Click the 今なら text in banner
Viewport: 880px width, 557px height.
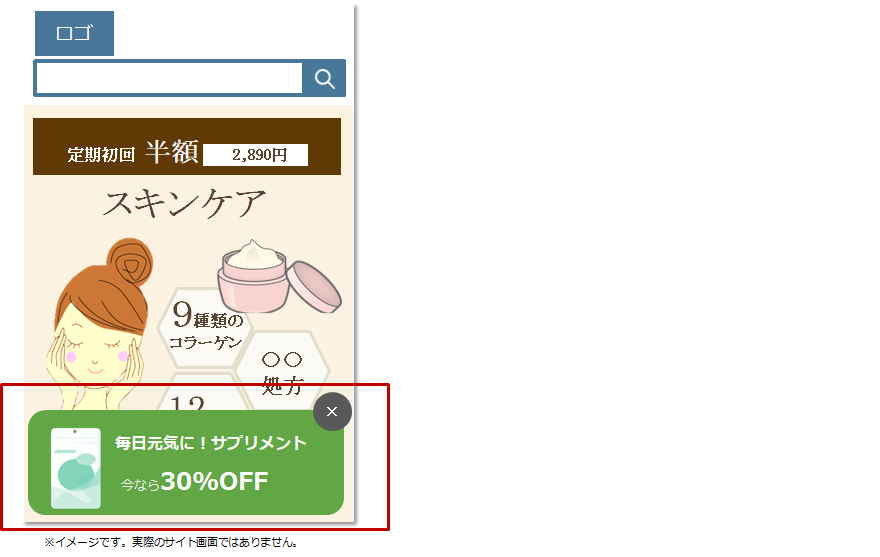tap(140, 485)
